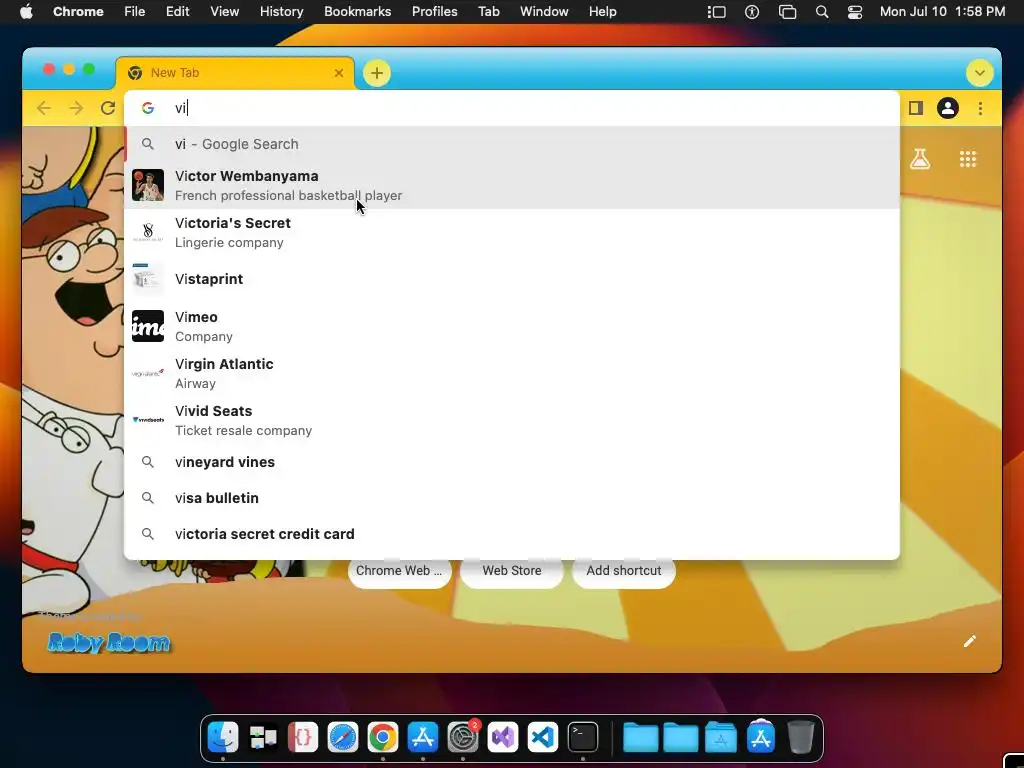The image size is (1024, 768).
Task: Reload the current page
Action: [x=108, y=108]
